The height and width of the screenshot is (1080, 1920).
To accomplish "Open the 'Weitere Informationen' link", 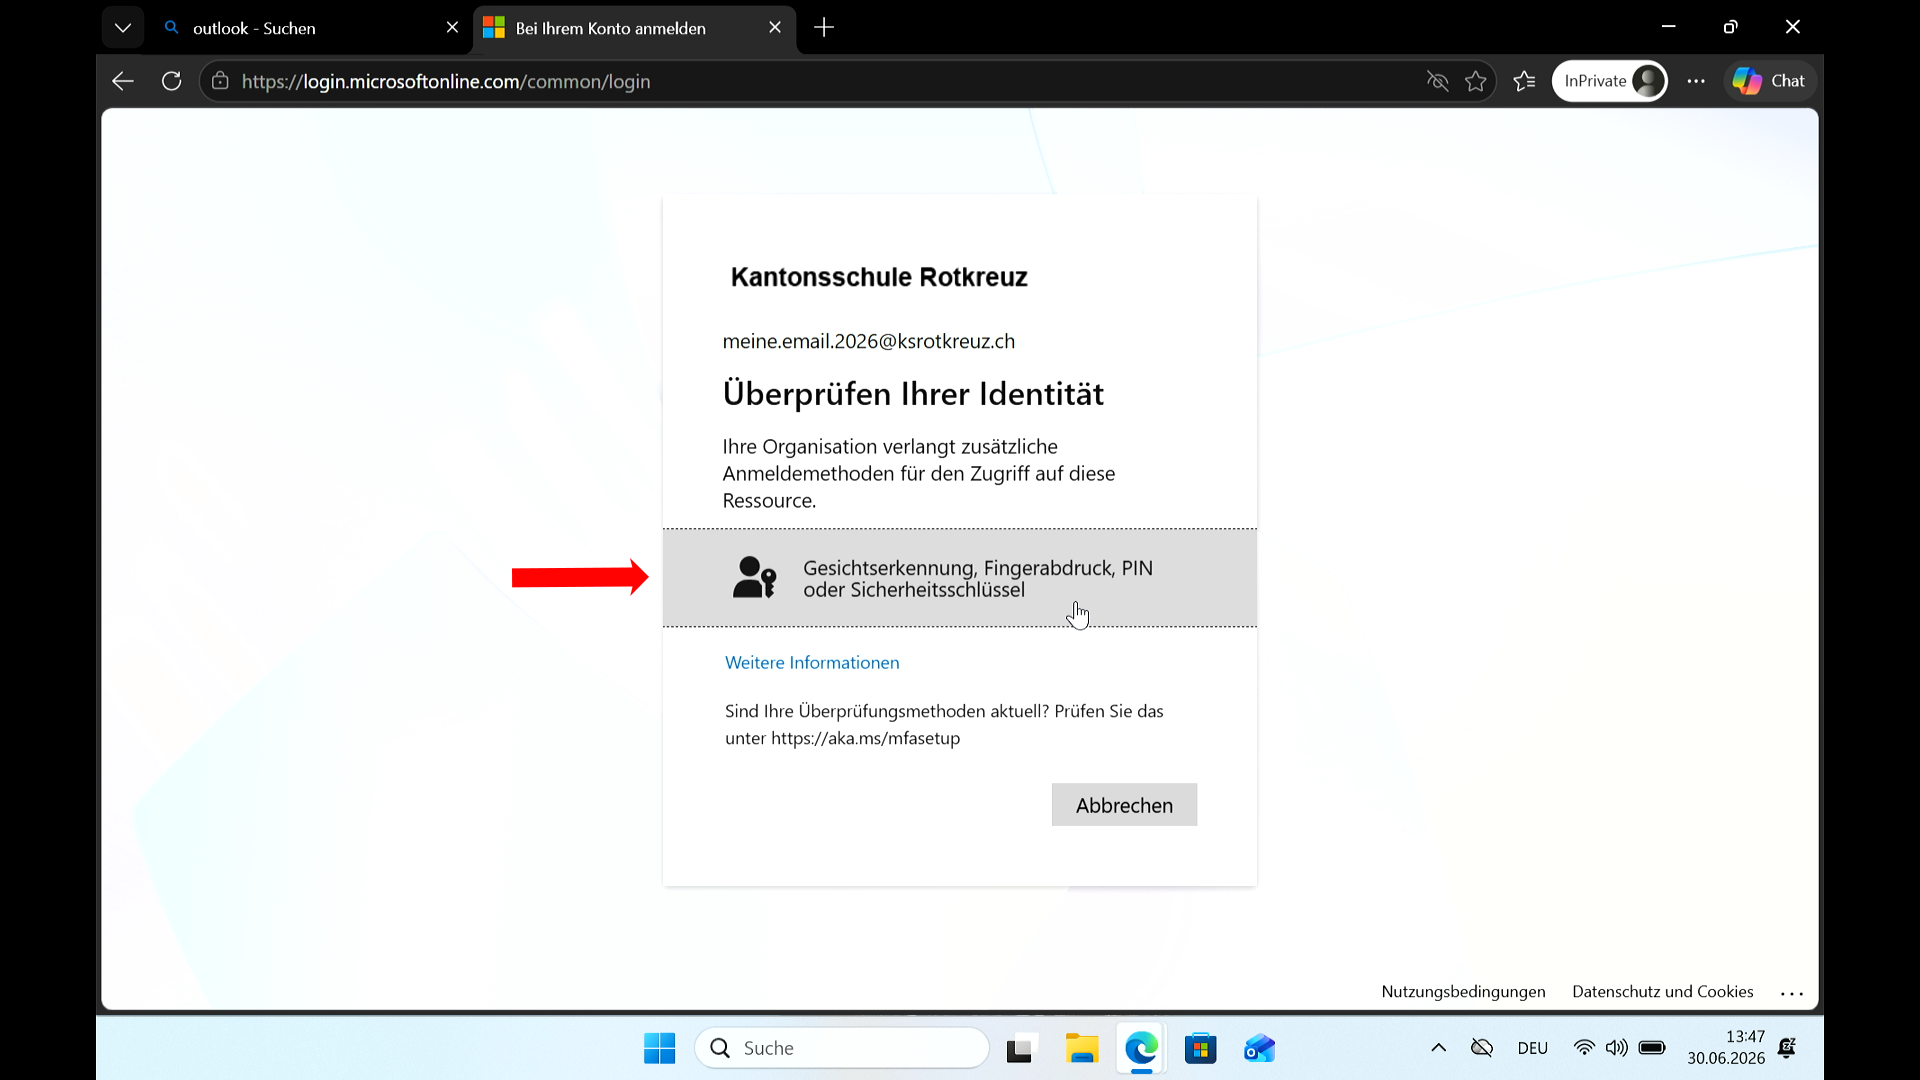I will point(812,663).
